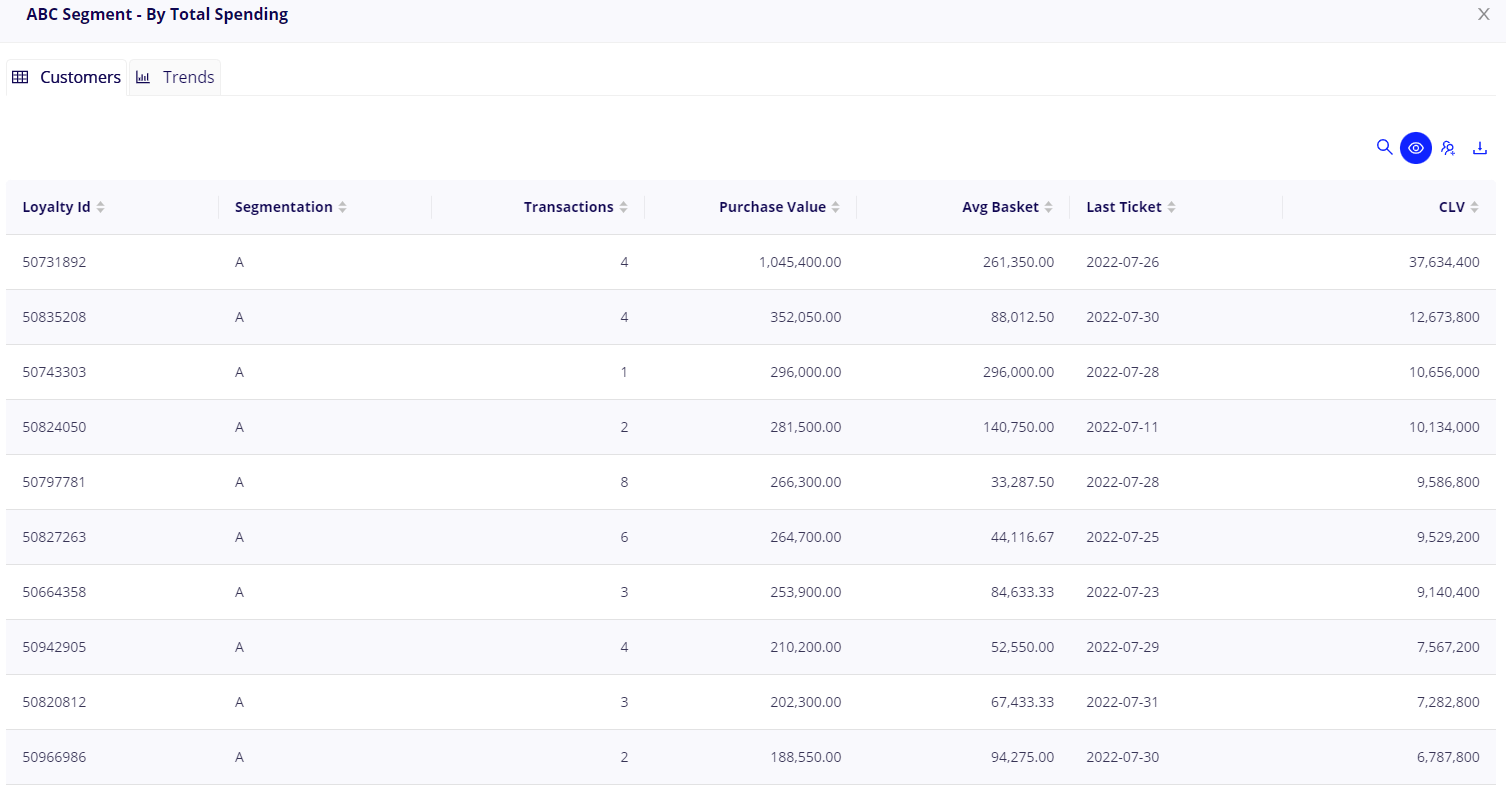Screen dimensions: 1506x790
Task: Click loyalty id 50942905
Action: (54, 647)
